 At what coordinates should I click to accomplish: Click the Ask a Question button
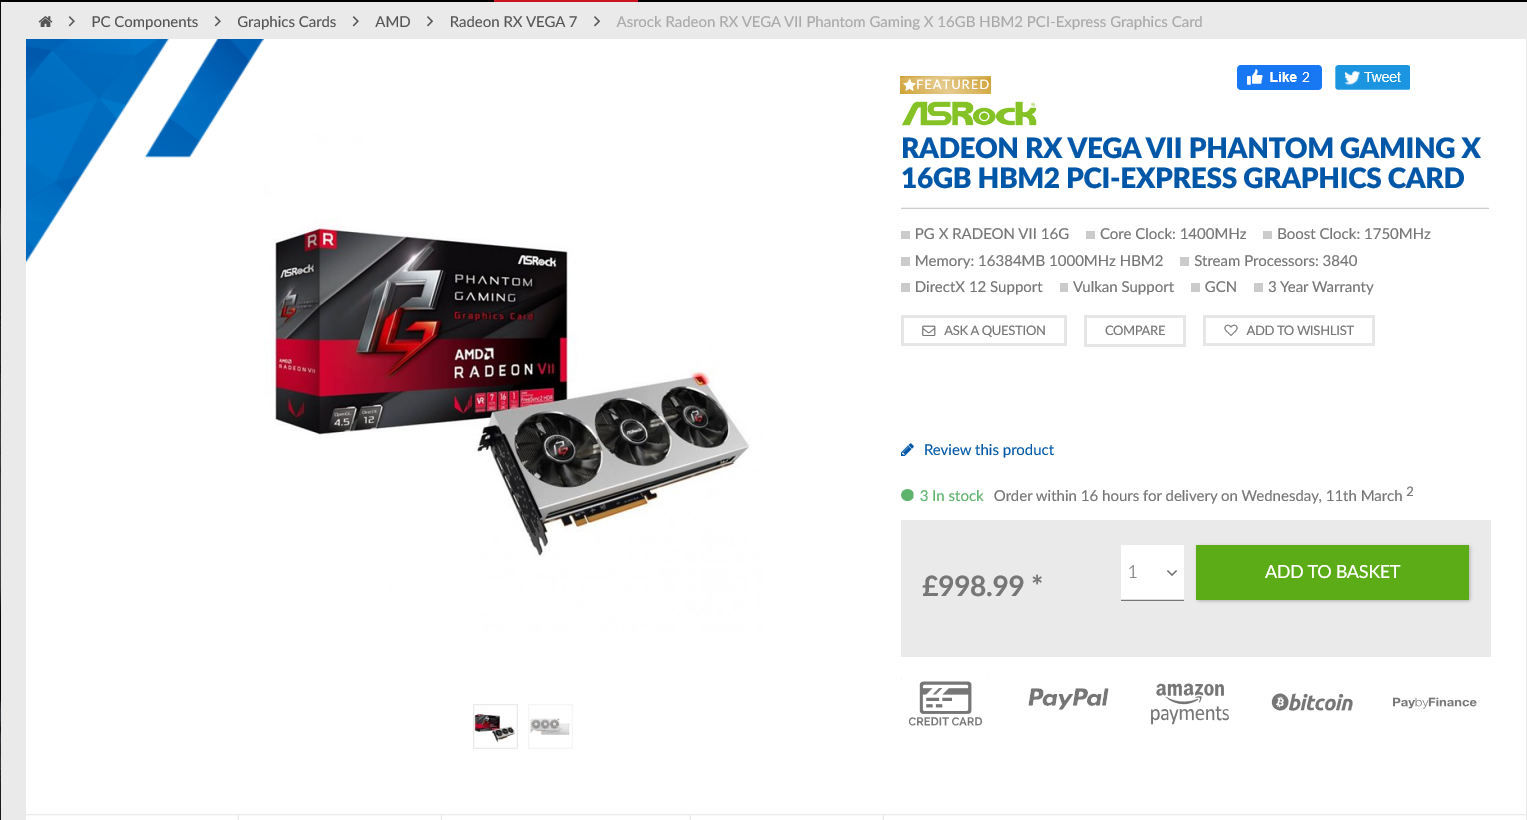984,330
